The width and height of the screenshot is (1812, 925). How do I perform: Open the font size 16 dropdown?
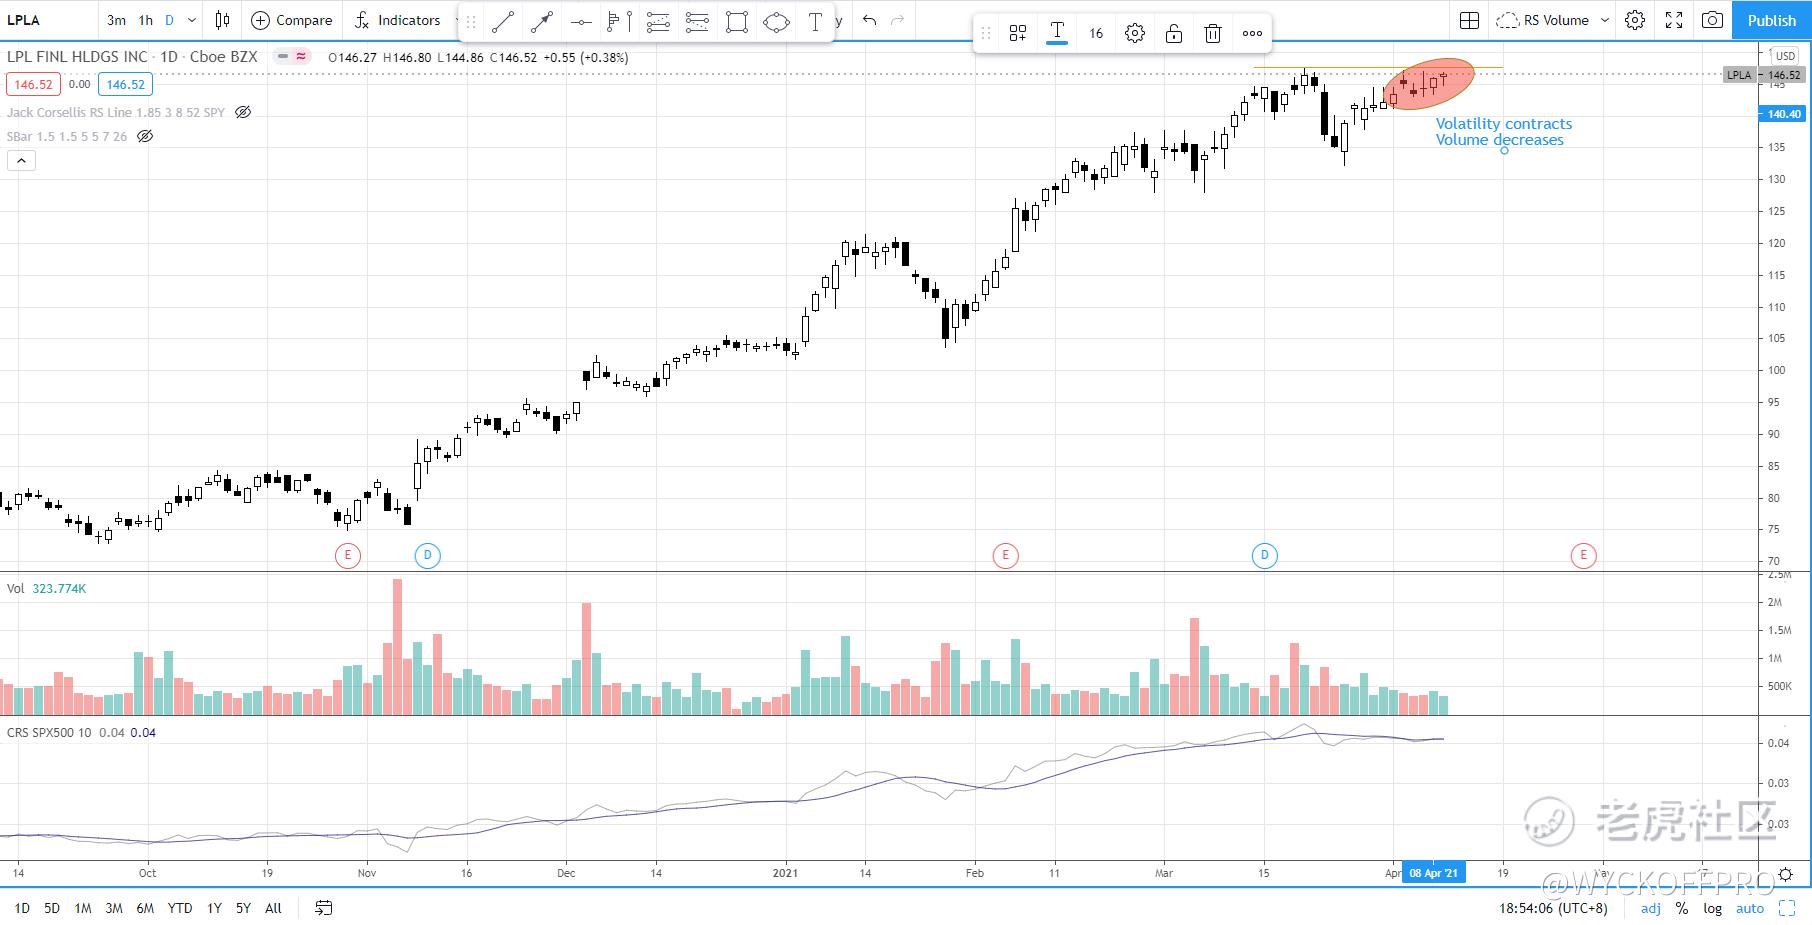point(1096,33)
